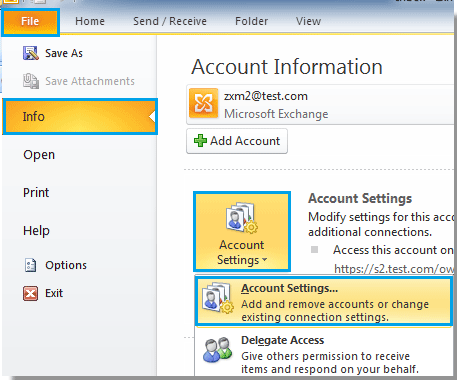Open the https://s2.test.com web link
The height and width of the screenshot is (380, 457).
pos(393,269)
